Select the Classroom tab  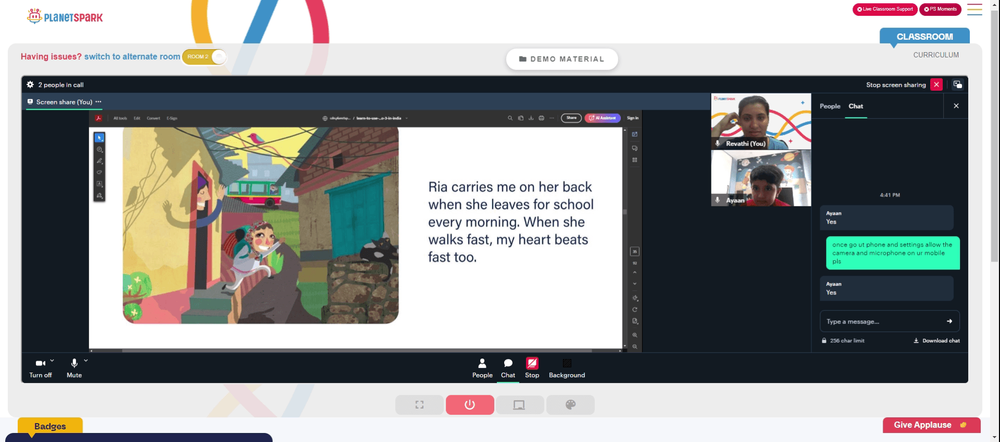924,37
